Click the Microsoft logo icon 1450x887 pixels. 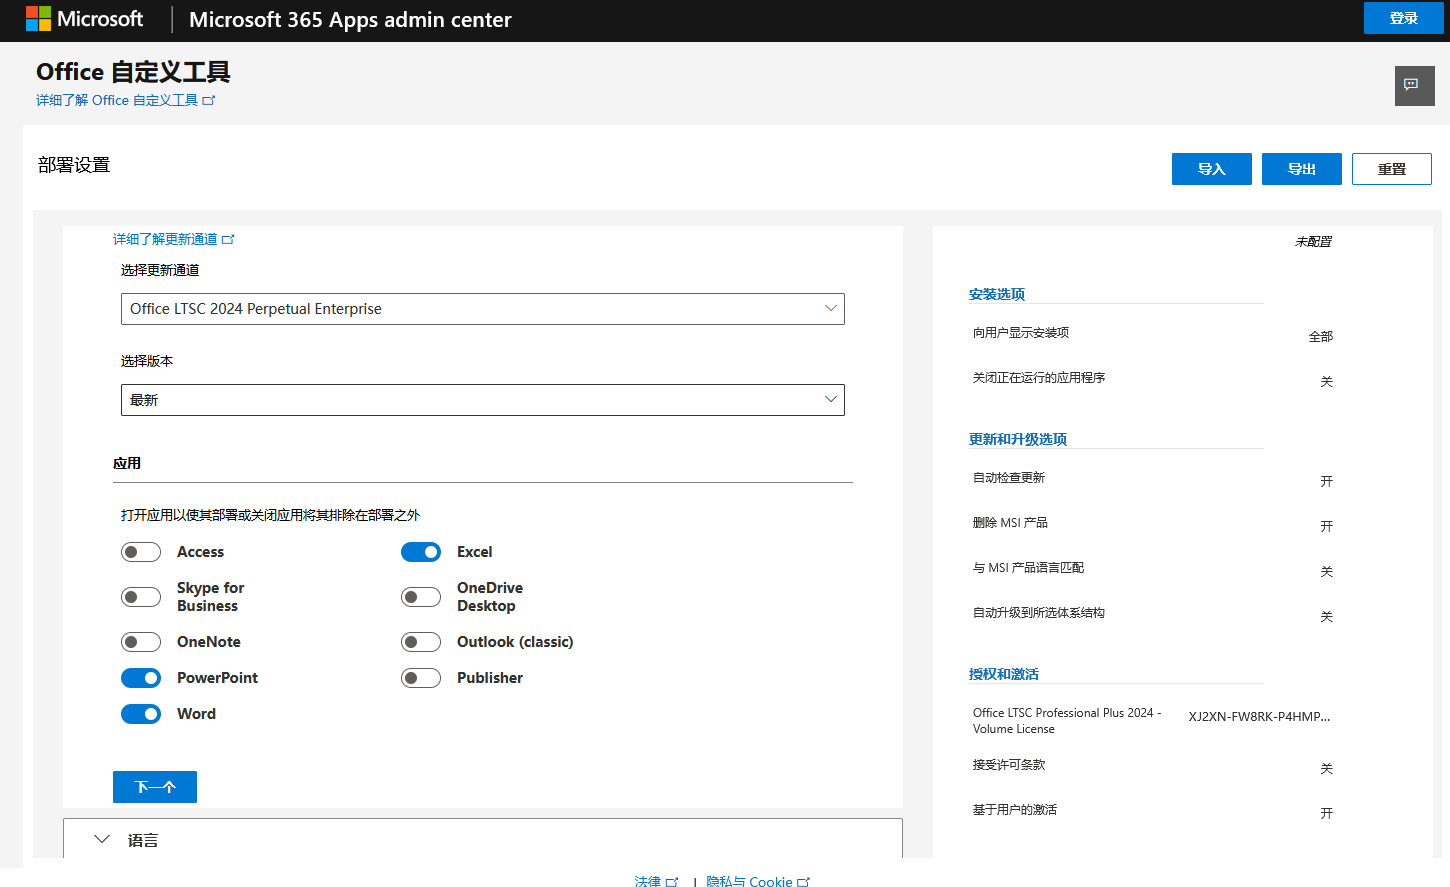[x=38, y=19]
